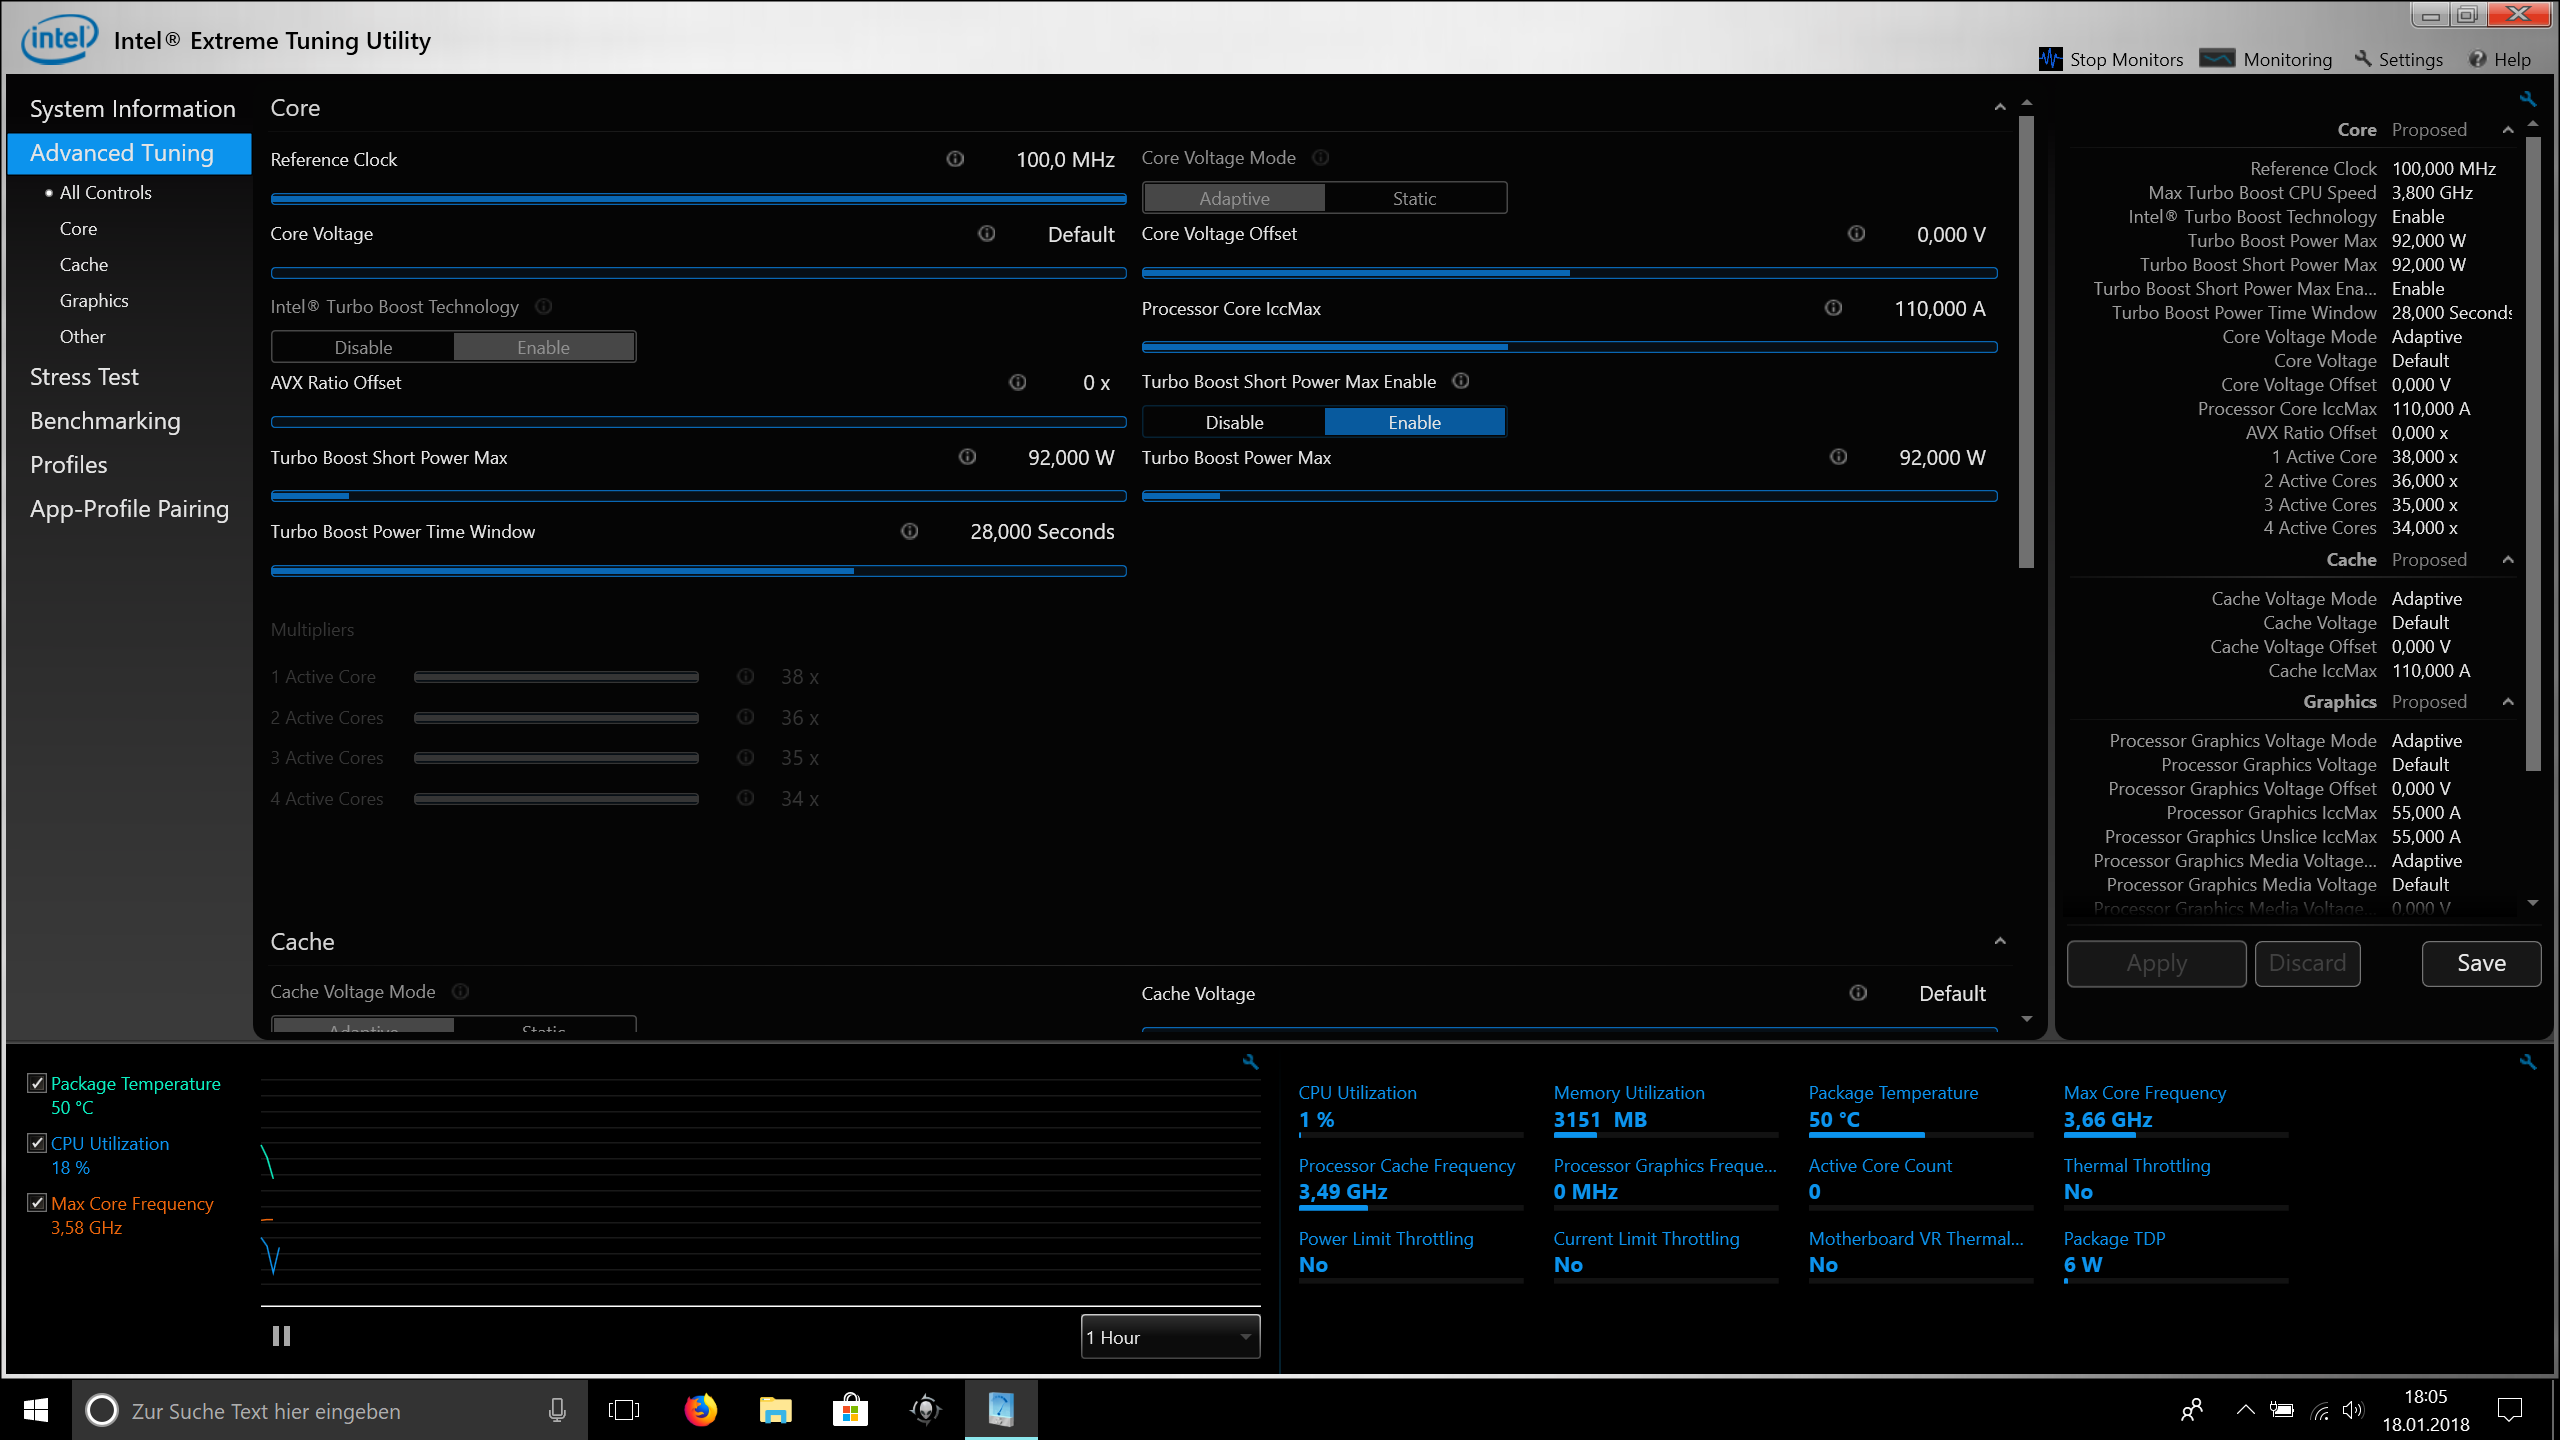
Task: Show info icon for Reference Clock
Action: (955, 159)
